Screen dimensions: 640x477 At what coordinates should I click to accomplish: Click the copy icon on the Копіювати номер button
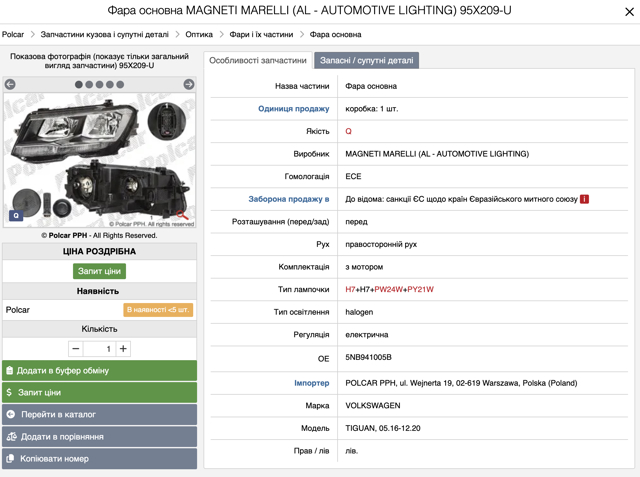pos(11,459)
